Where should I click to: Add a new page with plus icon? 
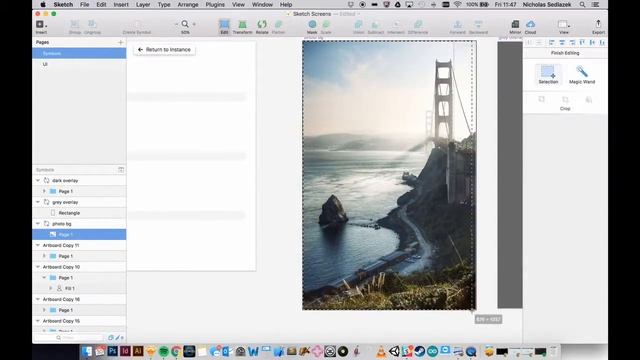(120, 42)
